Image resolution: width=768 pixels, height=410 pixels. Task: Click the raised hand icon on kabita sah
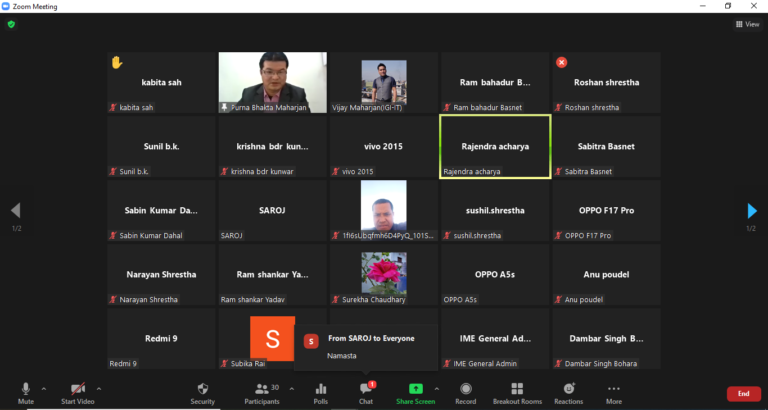click(x=117, y=62)
